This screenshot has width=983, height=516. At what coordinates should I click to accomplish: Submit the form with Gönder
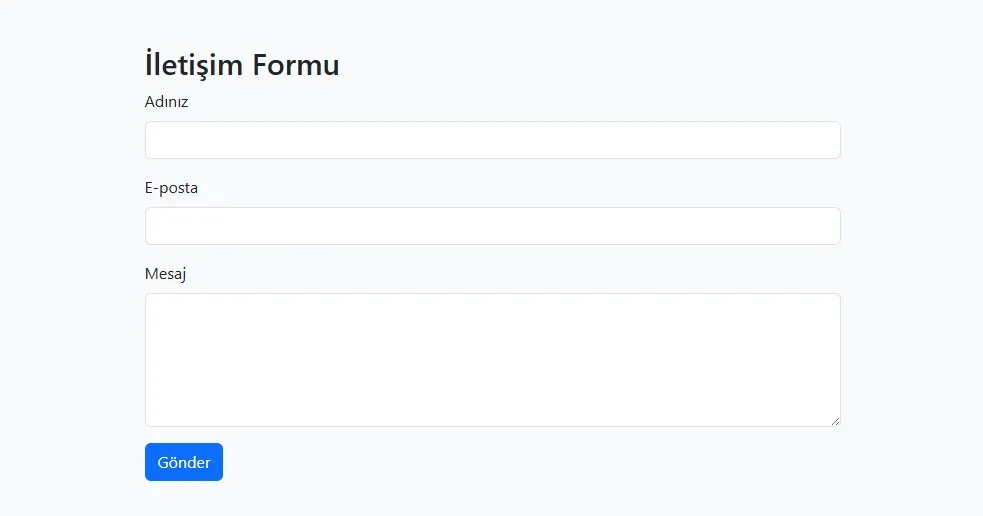pos(184,462)
